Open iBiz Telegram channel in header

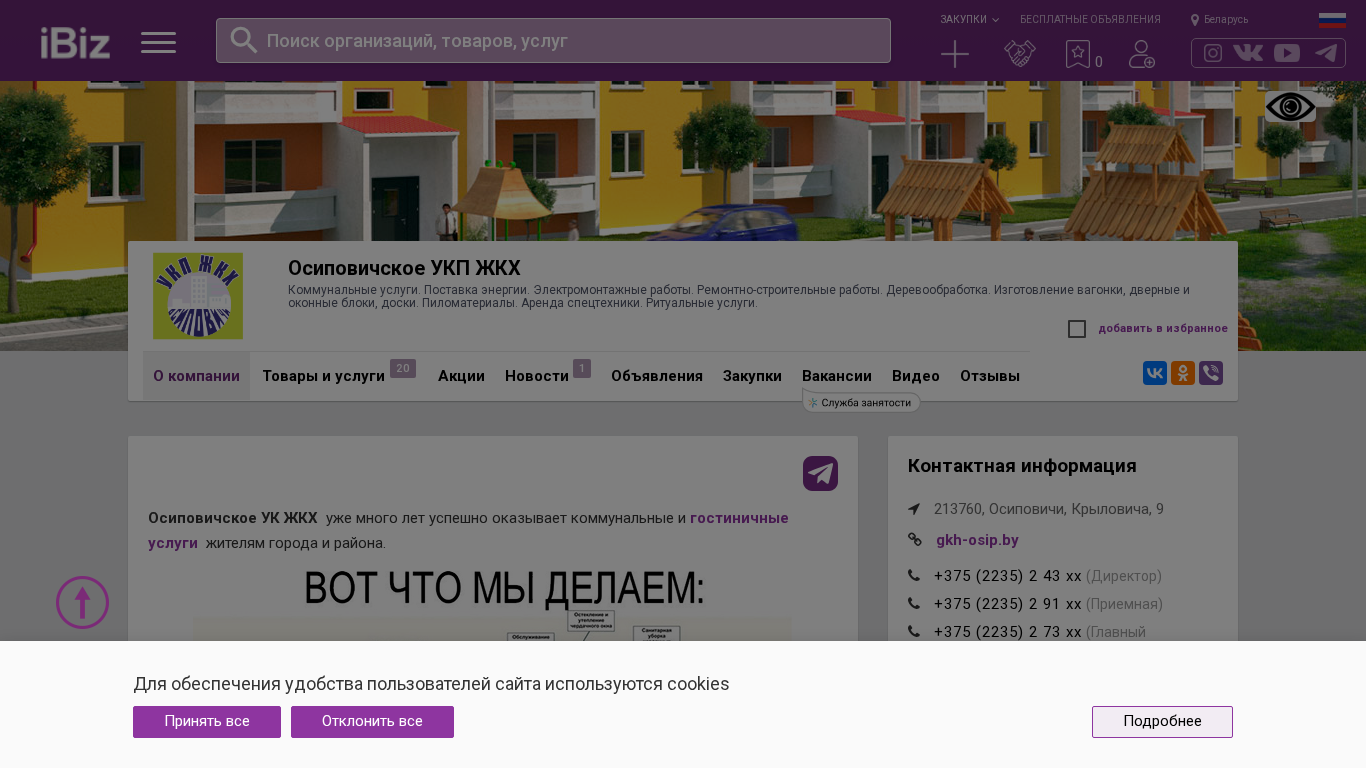1326,53
